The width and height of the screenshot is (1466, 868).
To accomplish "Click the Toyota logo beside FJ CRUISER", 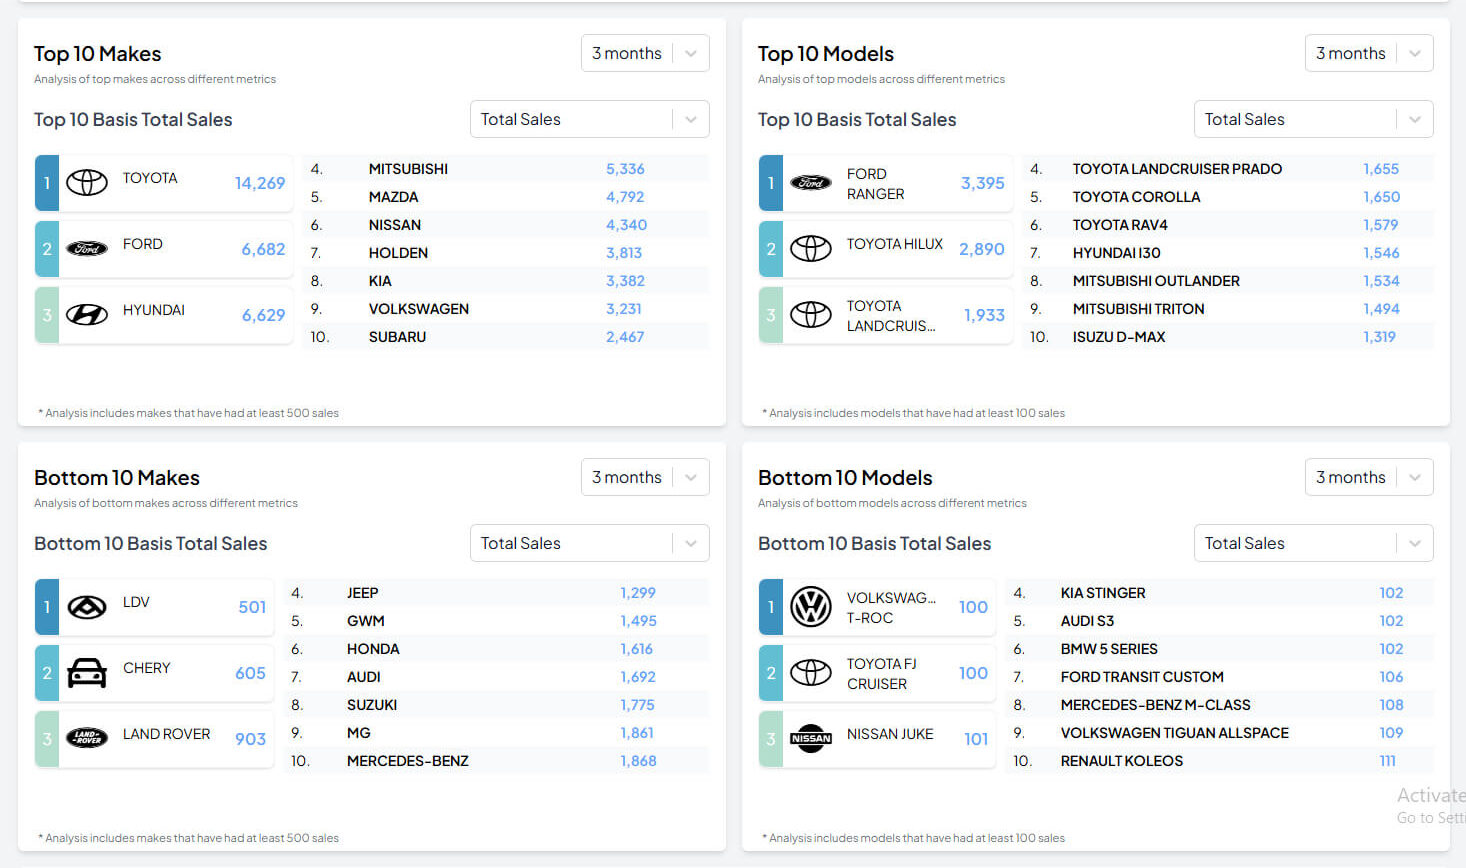I will pyautogui.click(x=811, y=673).
